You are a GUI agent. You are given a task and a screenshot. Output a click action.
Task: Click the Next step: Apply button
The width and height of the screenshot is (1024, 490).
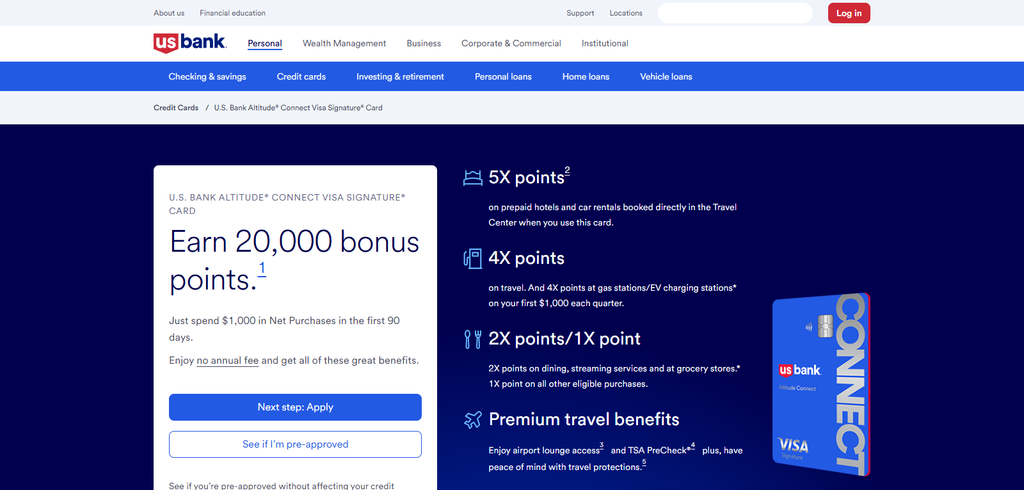295,407
